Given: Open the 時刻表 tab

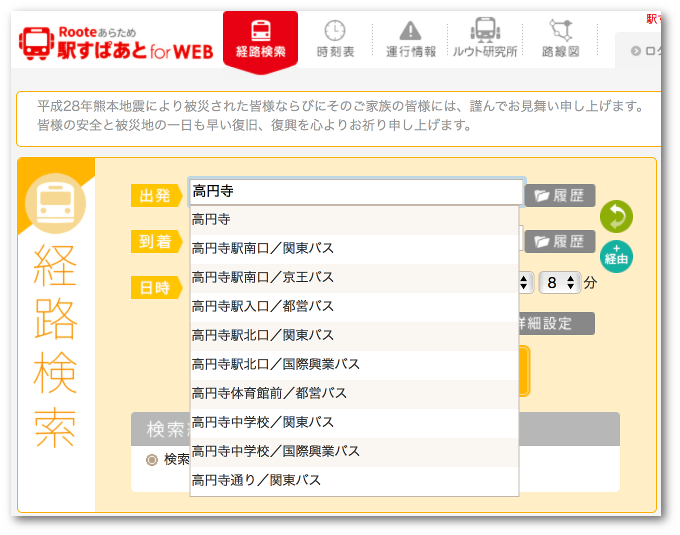Looking at the screenshot, I should point(336,39).
